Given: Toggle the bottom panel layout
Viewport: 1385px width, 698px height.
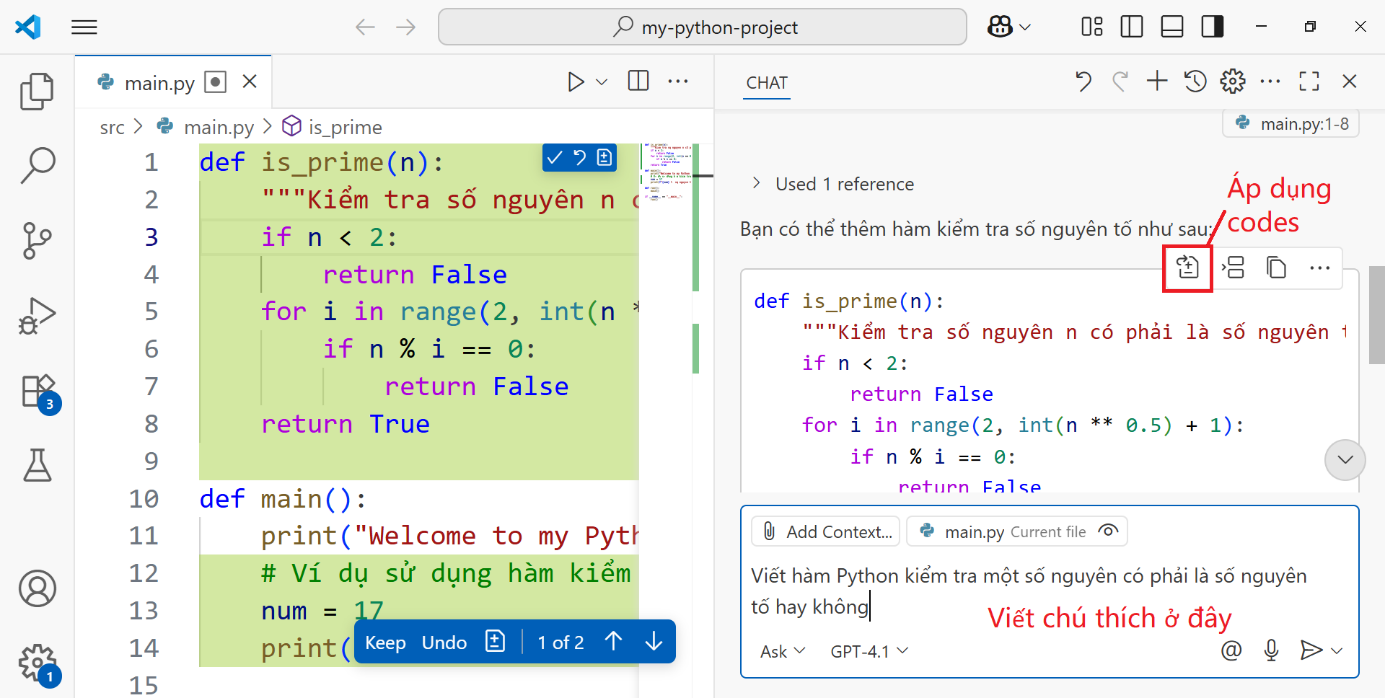Looking at the screenshot, I should [1171, 27].
